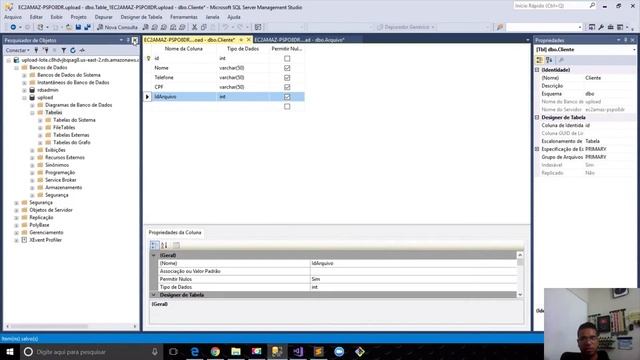This screenshot has width=640, height=360.
Task: Open Visual Studio from the taskbar
Action: (x=298, y=351)
